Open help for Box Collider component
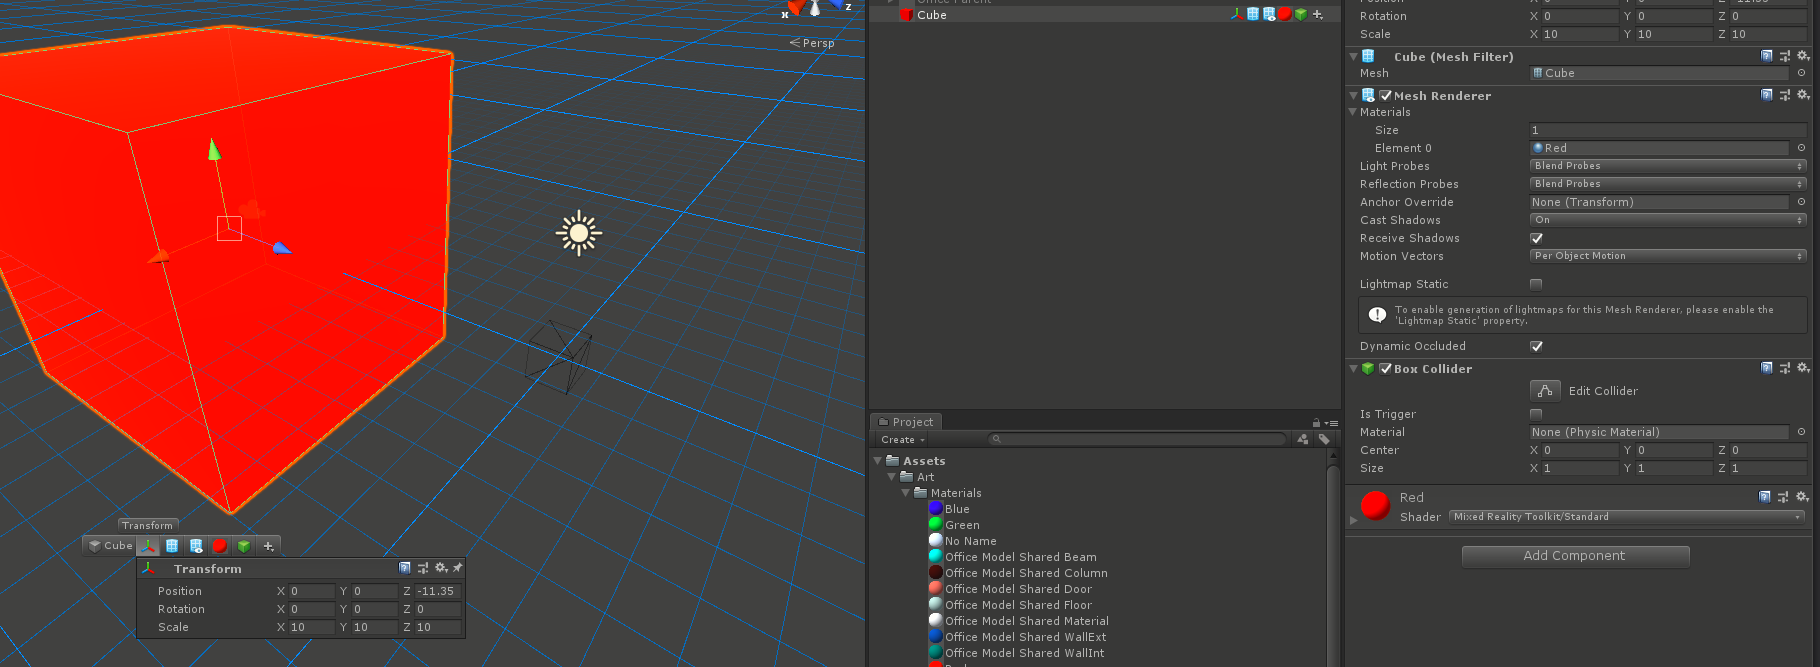This screenshot has height=667, width=1820. [x=1767, y=368]
